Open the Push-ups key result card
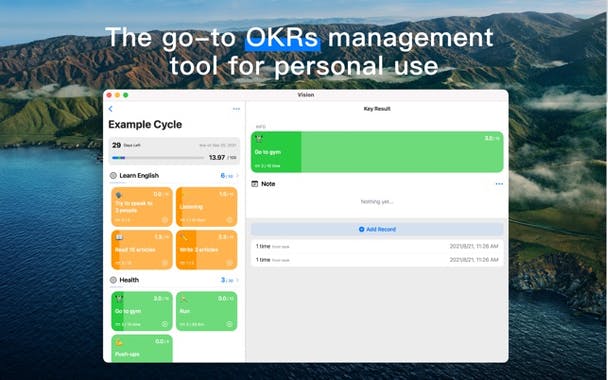 (142, 349)
